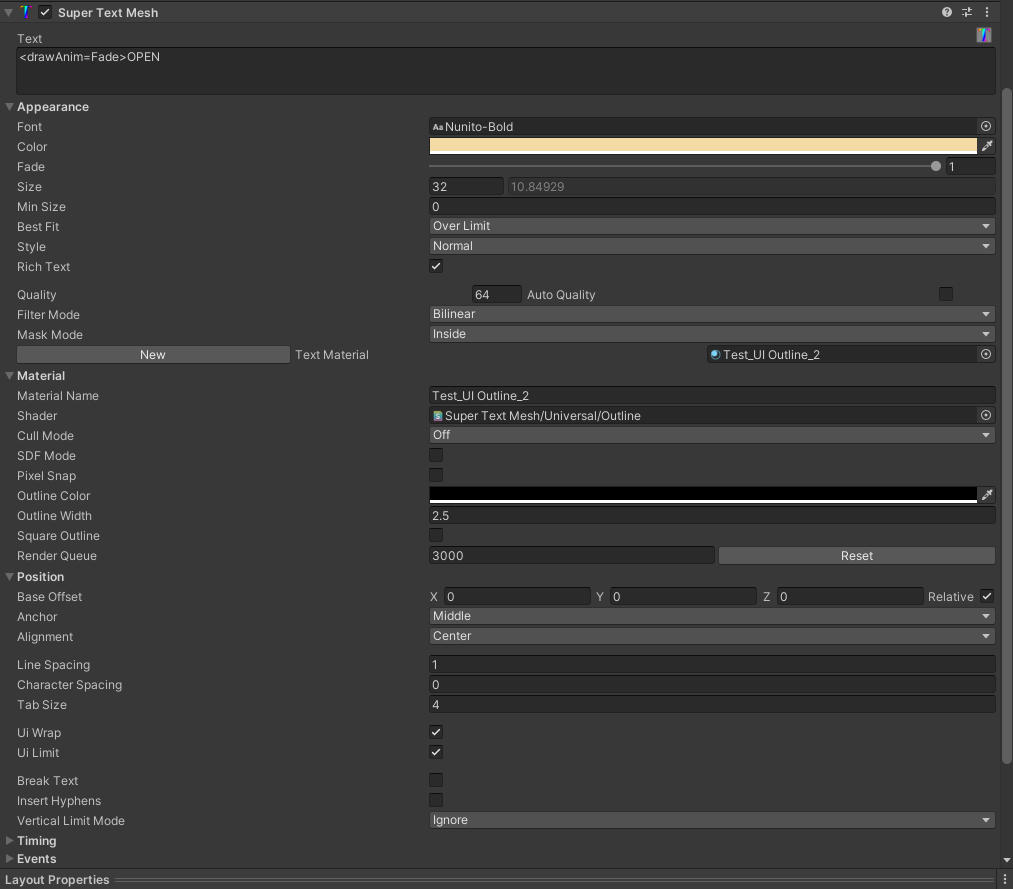Viewport: 1013px width, 889px height.
Task: Open Alignment dropdown showing Center
Action: pyautogui.click(x=712, y=636)
